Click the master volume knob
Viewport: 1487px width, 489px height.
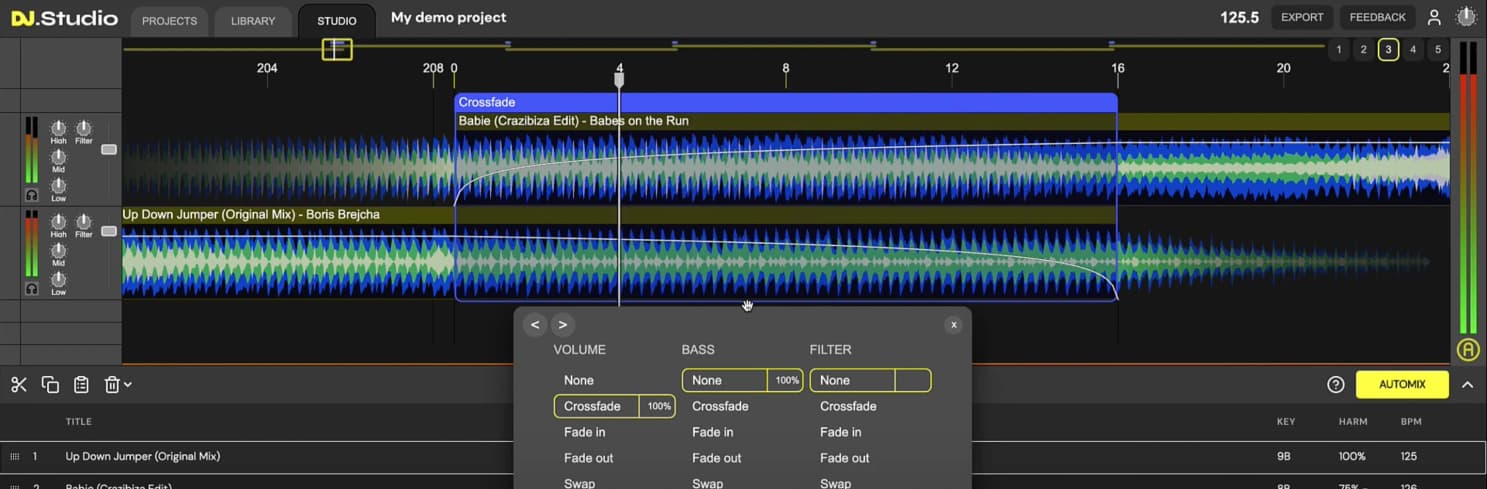tap(1465, 17)
